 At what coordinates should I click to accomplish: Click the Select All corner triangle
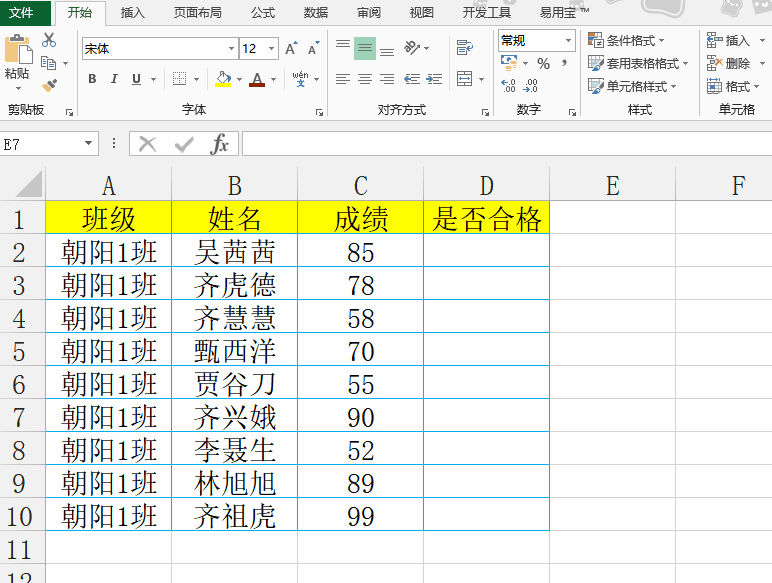(x=29, y=185)
